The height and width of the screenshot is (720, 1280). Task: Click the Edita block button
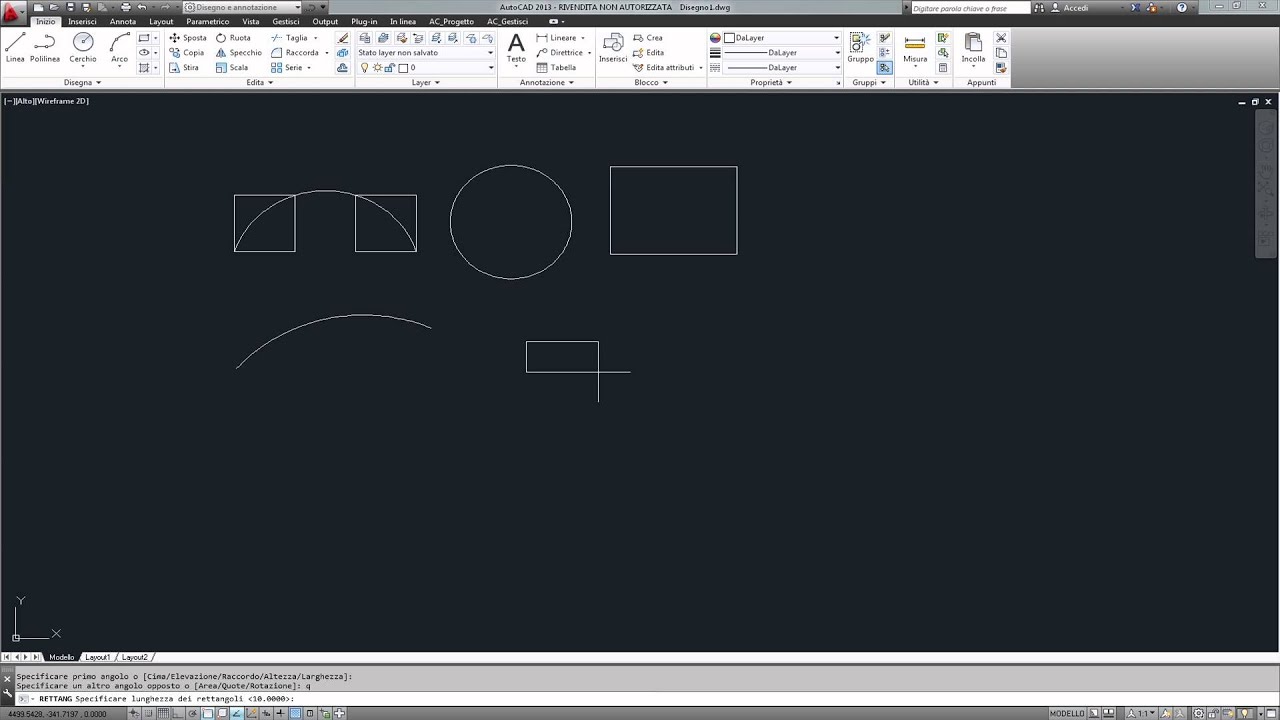point(648,53)
